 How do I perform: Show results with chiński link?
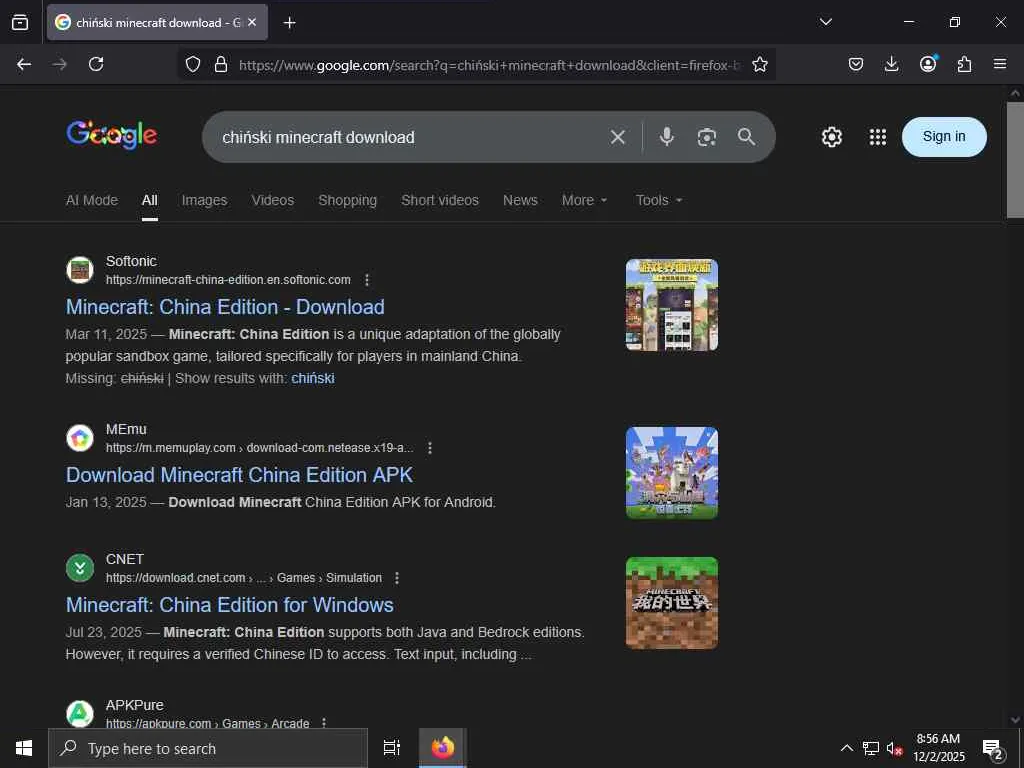click(313, 378)
